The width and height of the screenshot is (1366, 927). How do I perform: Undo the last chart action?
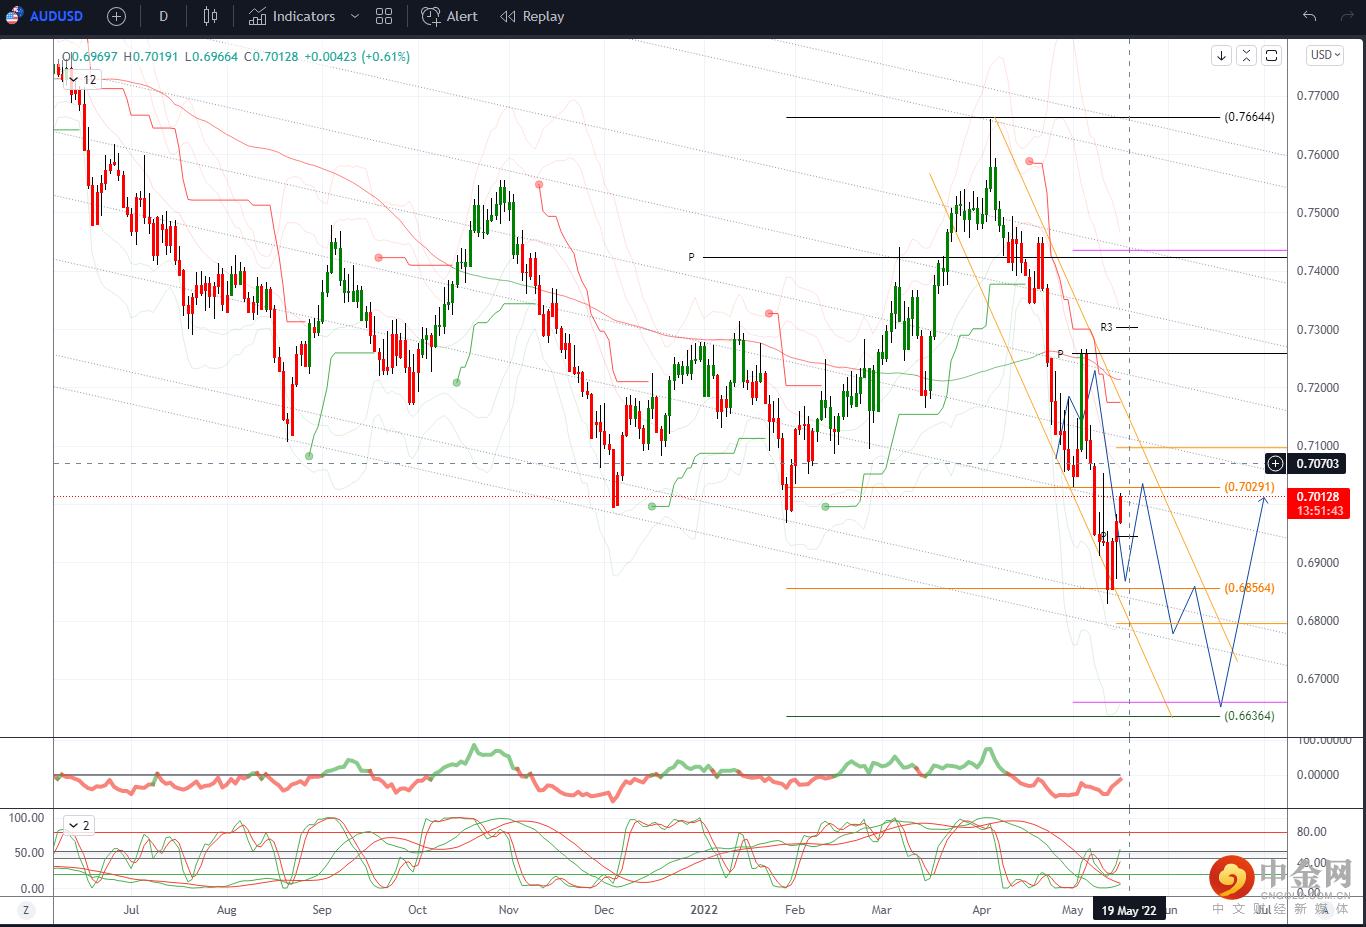click(x=1310, y=16)
